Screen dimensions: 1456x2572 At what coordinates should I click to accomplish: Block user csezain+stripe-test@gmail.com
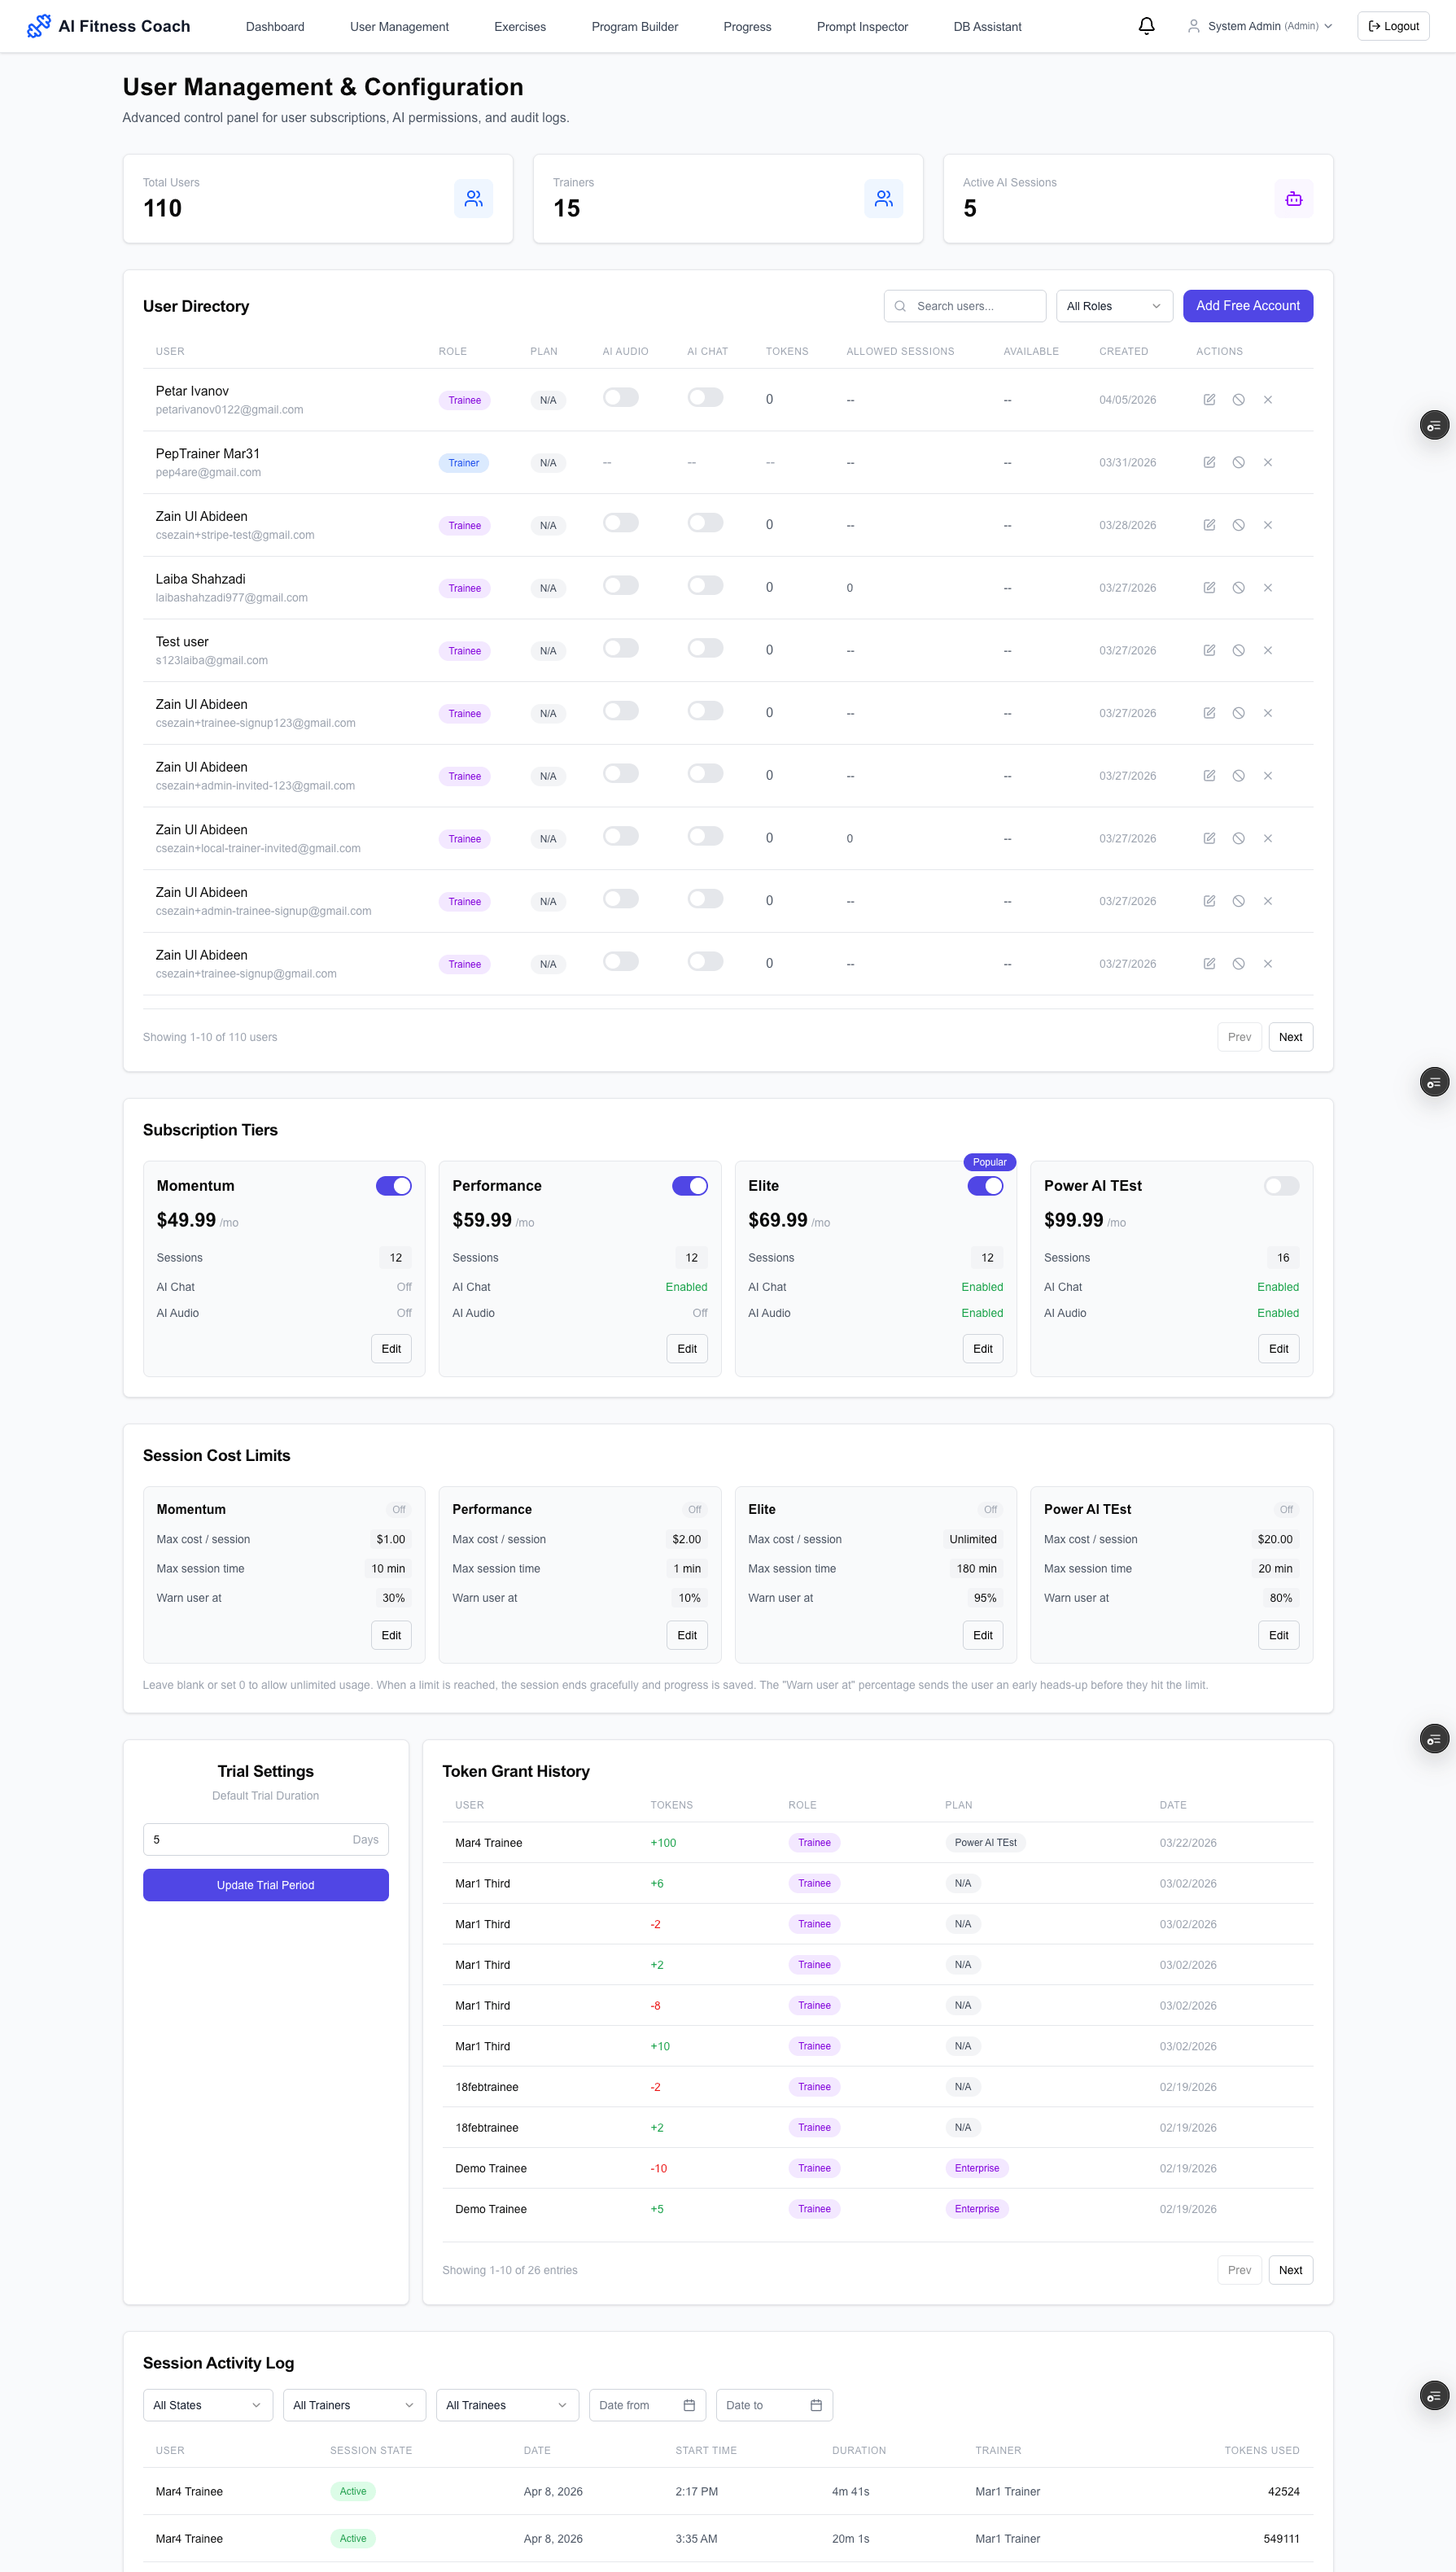[x=1238, y=525]
